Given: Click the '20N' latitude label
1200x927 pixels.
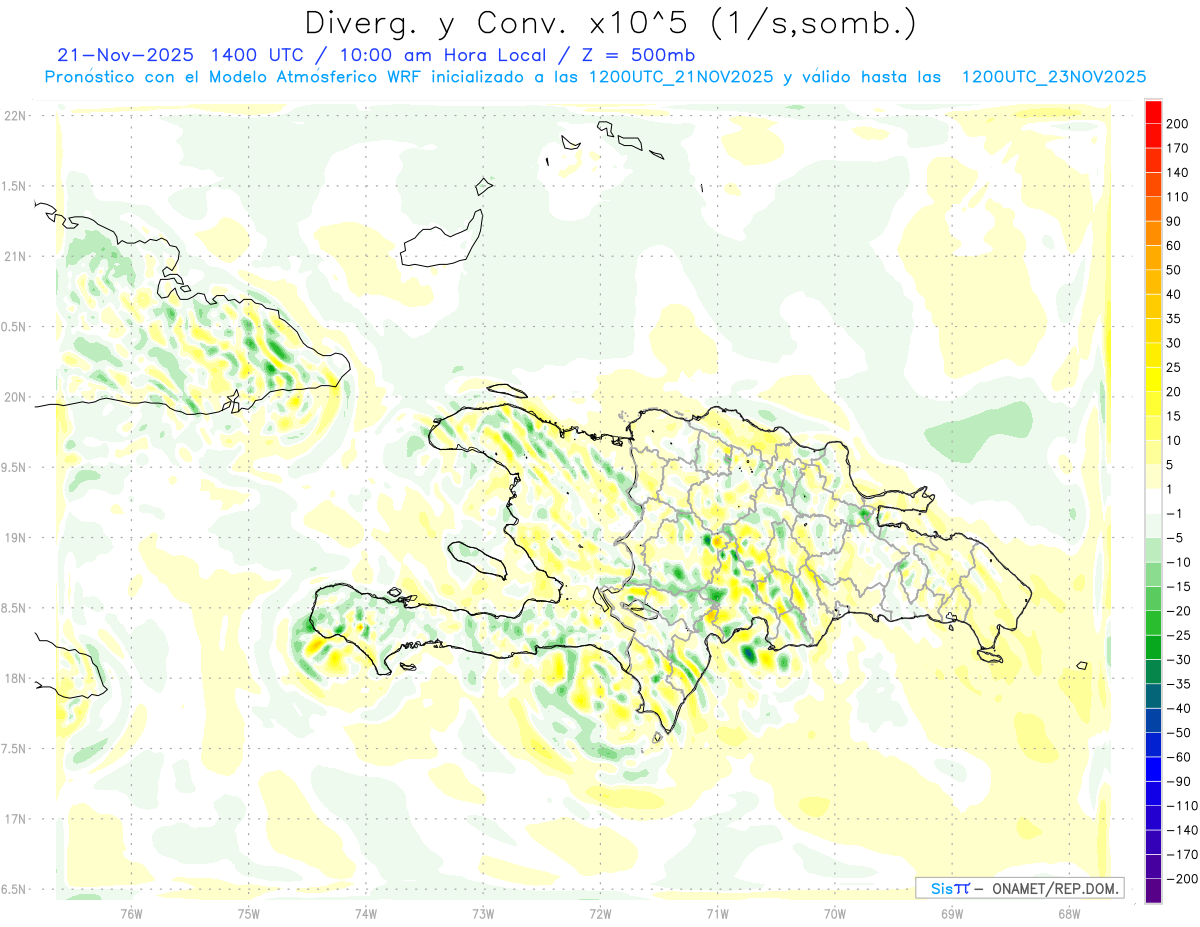Looking at the screenshot, I should 15,397.
